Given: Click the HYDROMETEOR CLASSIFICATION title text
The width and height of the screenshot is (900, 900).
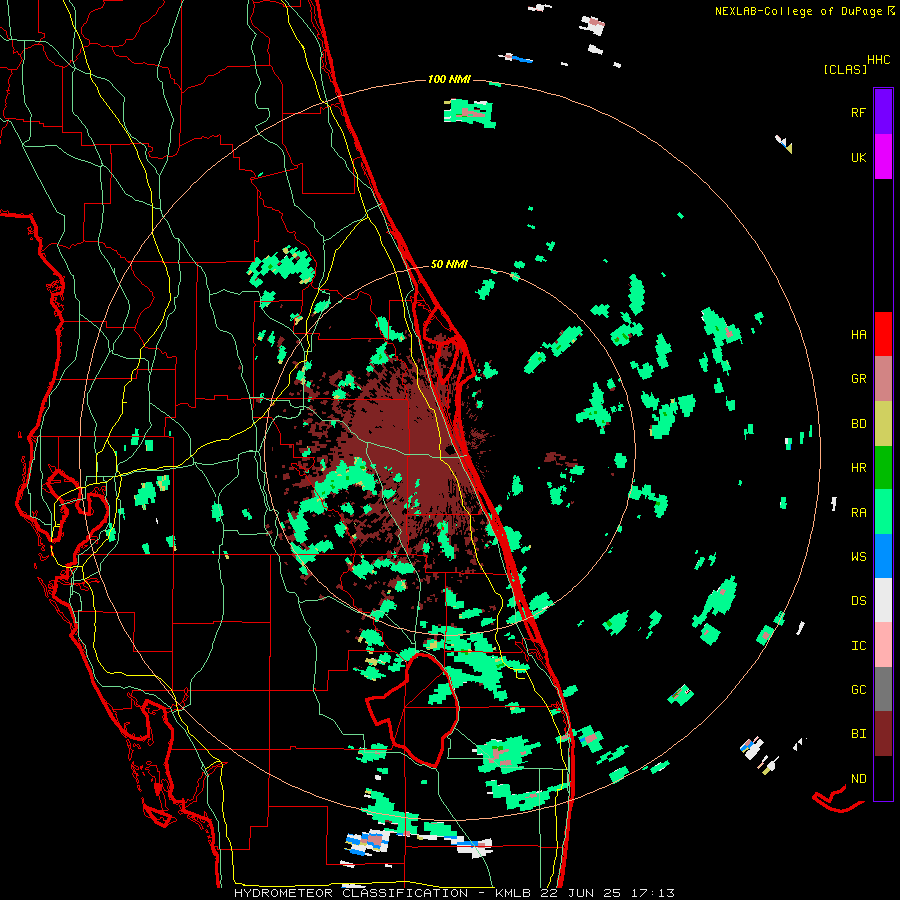Looking at the screenshot, I should pos(351,893).
